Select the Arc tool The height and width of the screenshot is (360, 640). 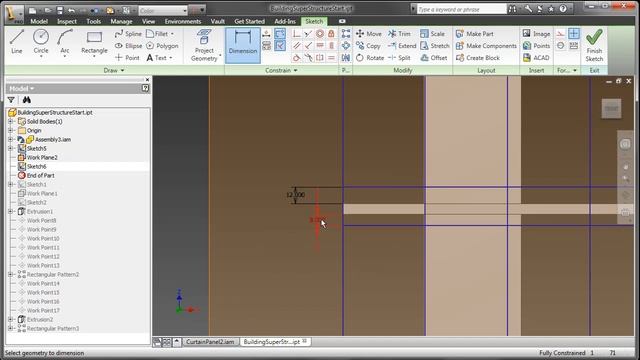point(64,42)
